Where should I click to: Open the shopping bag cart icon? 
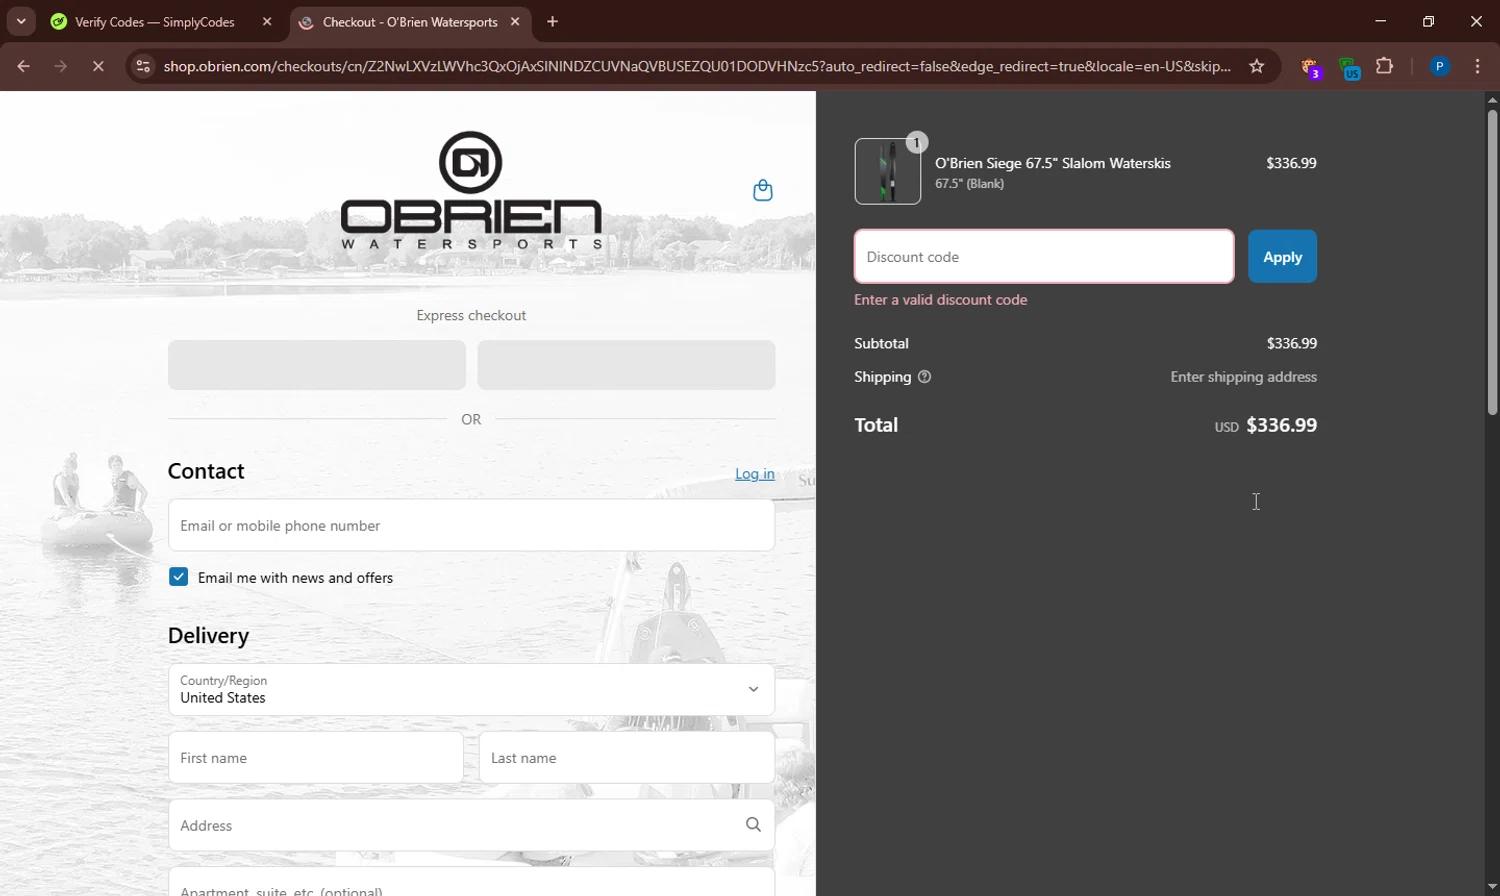763,190
